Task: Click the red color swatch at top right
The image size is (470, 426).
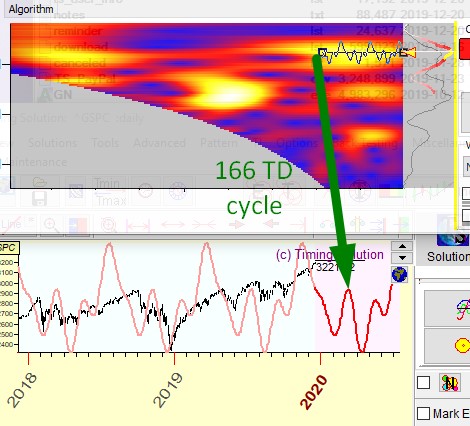Action: click(464, 49)
